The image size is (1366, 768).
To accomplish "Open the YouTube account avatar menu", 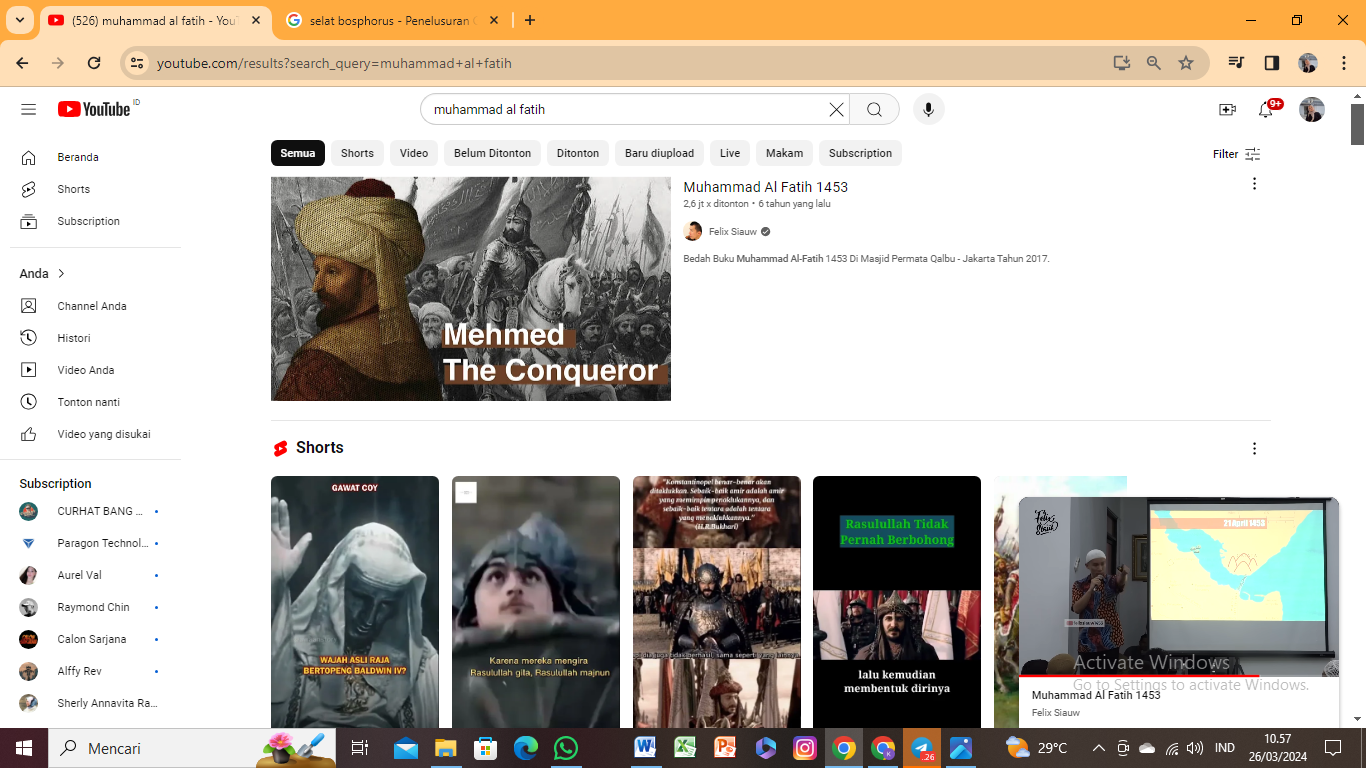I will click(1311, 110).
